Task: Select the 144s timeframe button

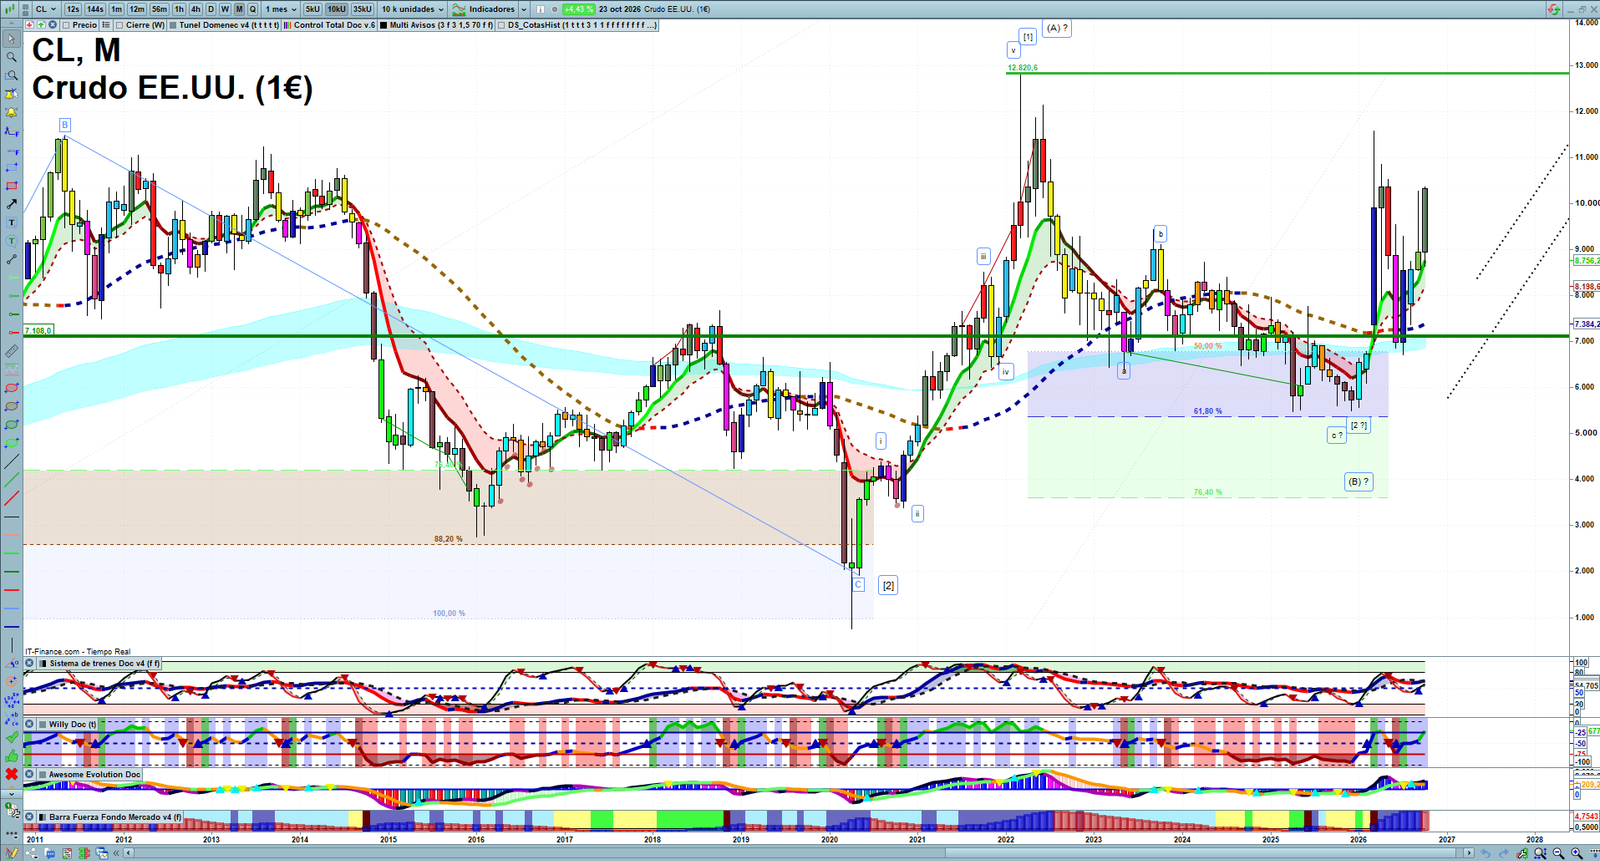Action: pos(95,9)
